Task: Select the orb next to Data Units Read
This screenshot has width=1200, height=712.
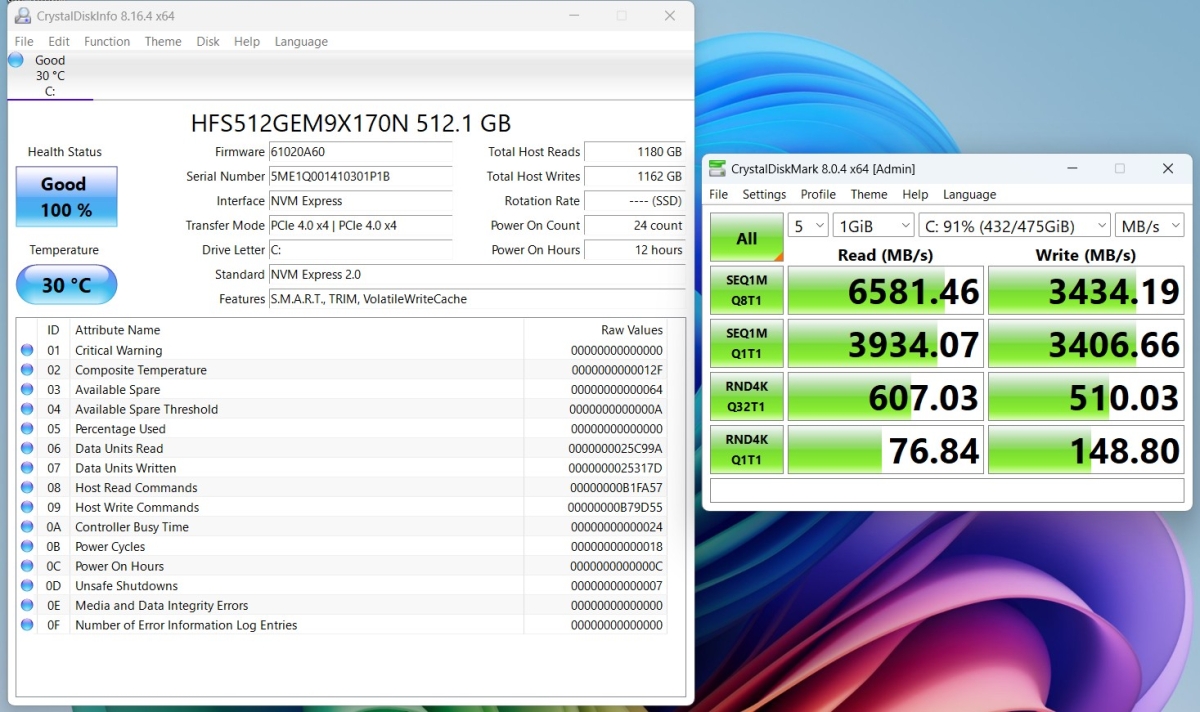Action: tap(27, 449)
